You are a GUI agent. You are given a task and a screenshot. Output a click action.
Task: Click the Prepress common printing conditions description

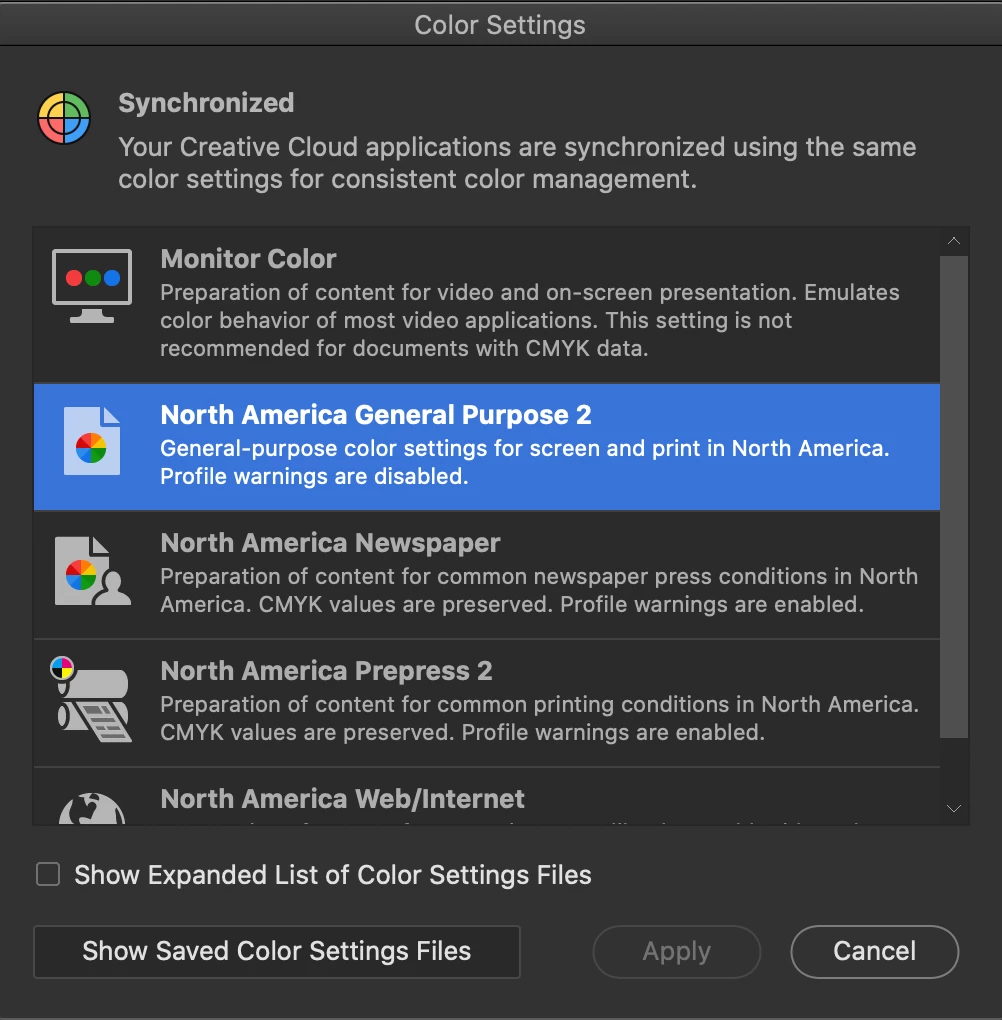pyautogui.click(x=540, y=718)
